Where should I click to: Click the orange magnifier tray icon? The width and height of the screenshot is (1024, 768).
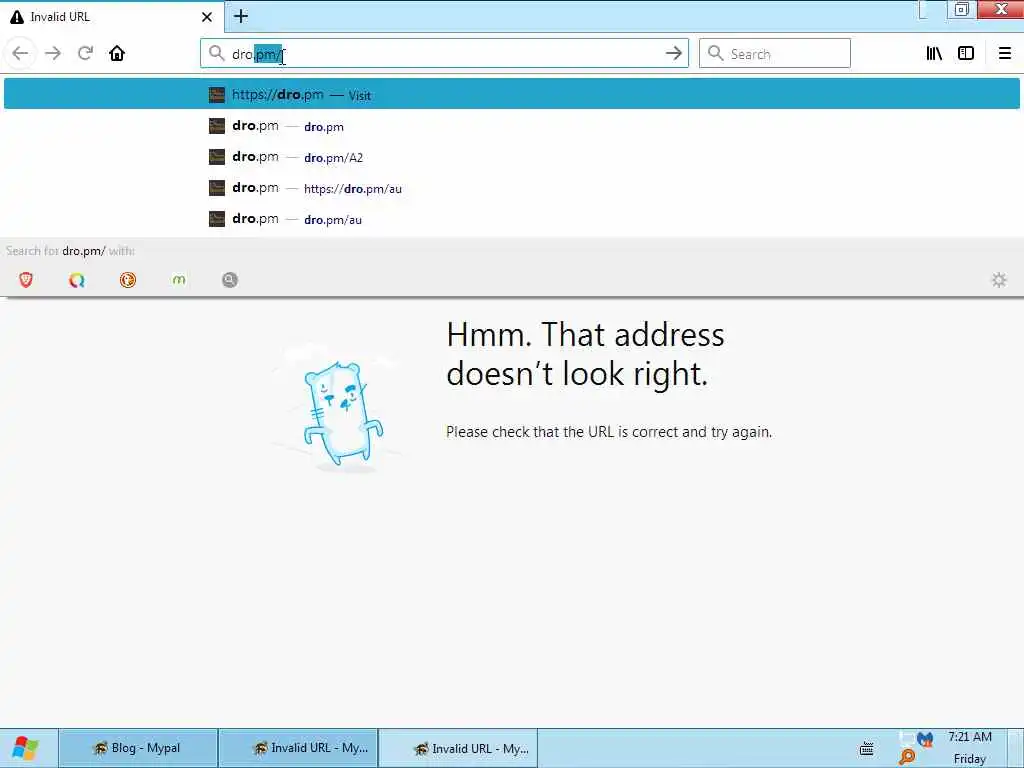point(907,758)
